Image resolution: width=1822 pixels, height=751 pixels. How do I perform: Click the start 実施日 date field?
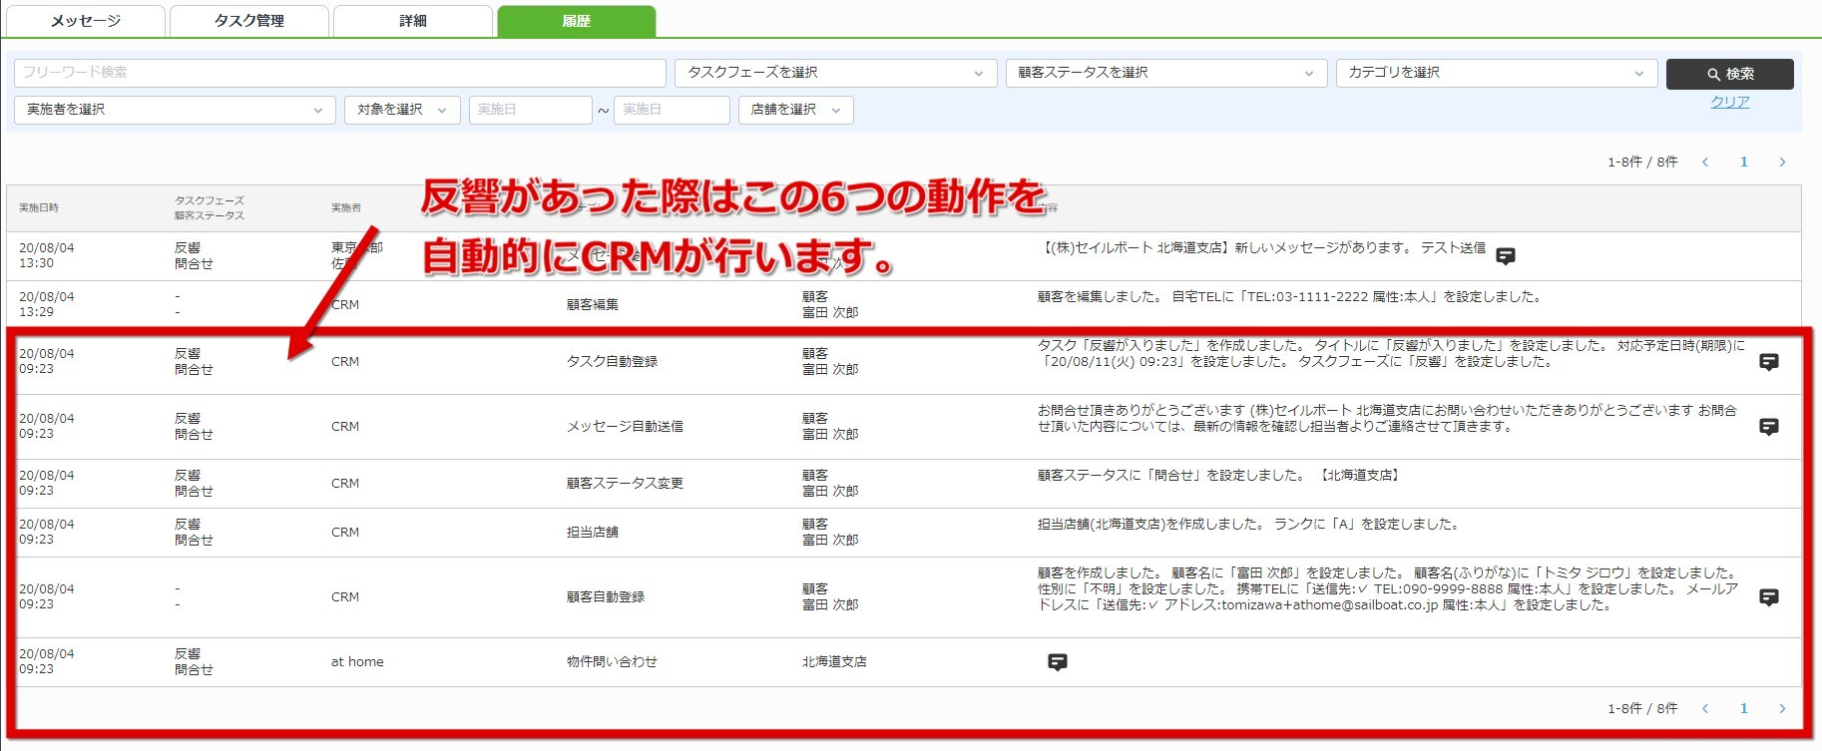point(530,110)
